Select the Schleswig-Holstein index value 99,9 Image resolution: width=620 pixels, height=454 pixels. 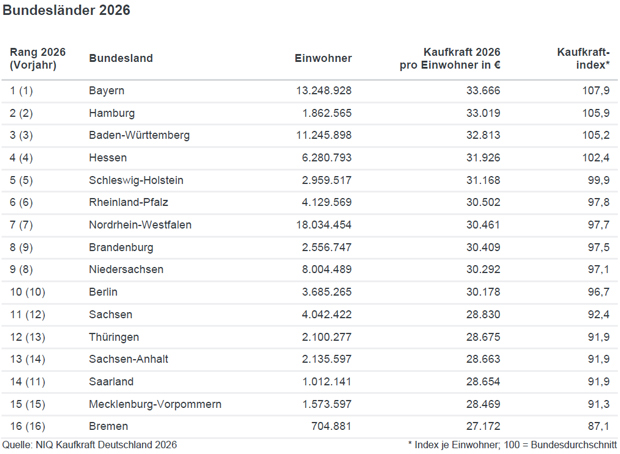[596, 180]
